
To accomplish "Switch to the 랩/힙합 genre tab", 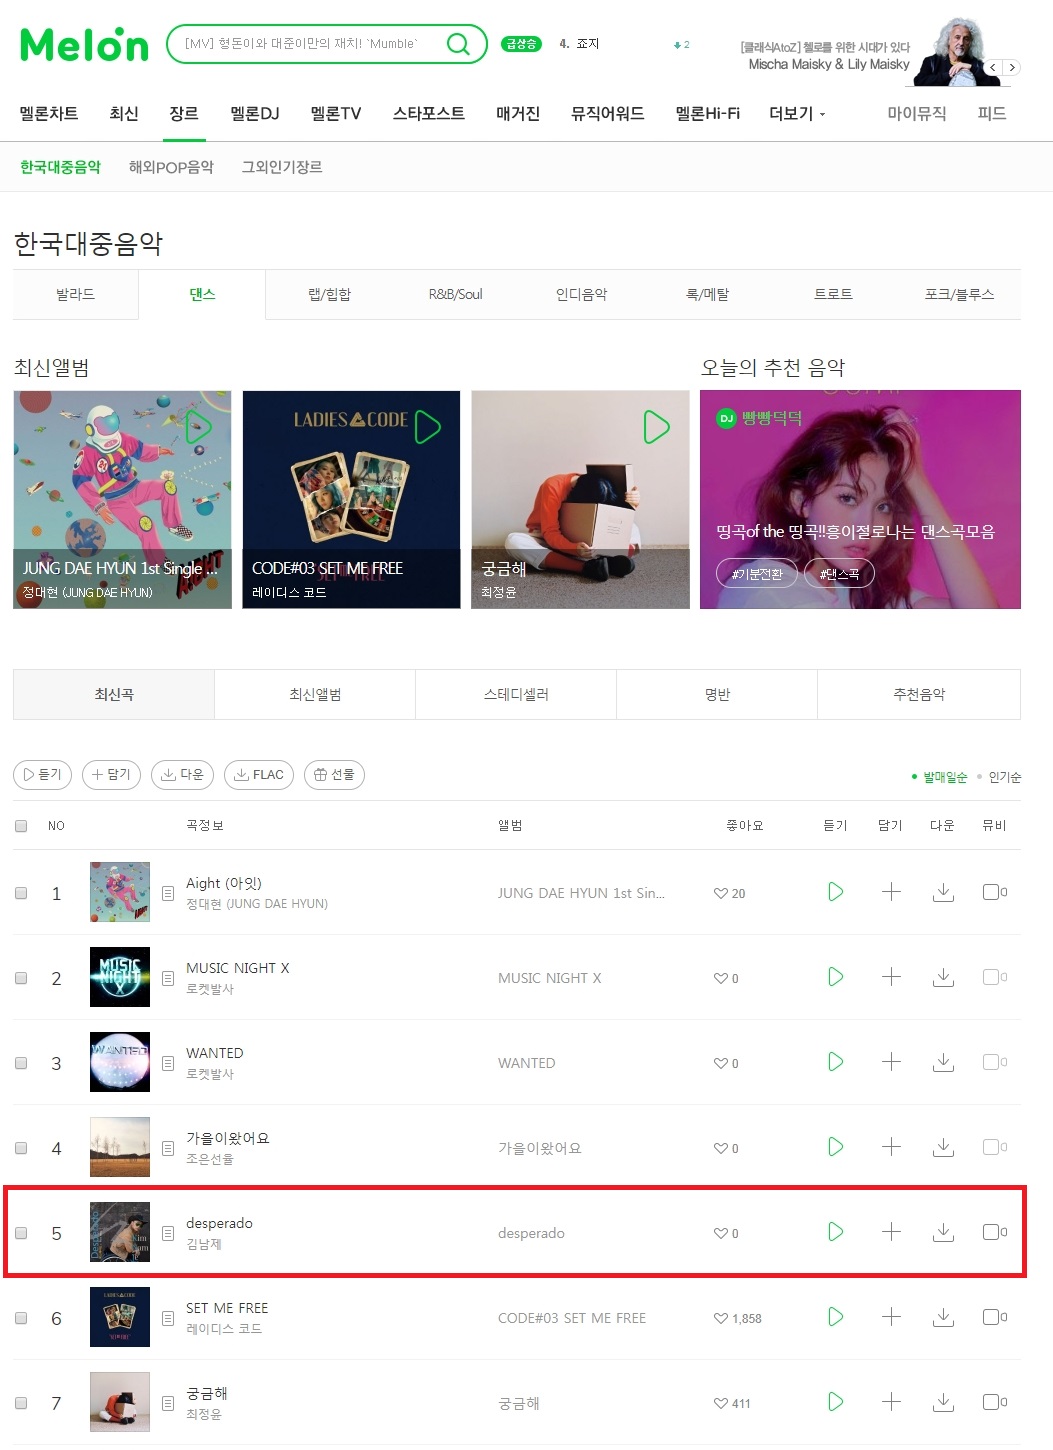I will click(x=329, y=294).
